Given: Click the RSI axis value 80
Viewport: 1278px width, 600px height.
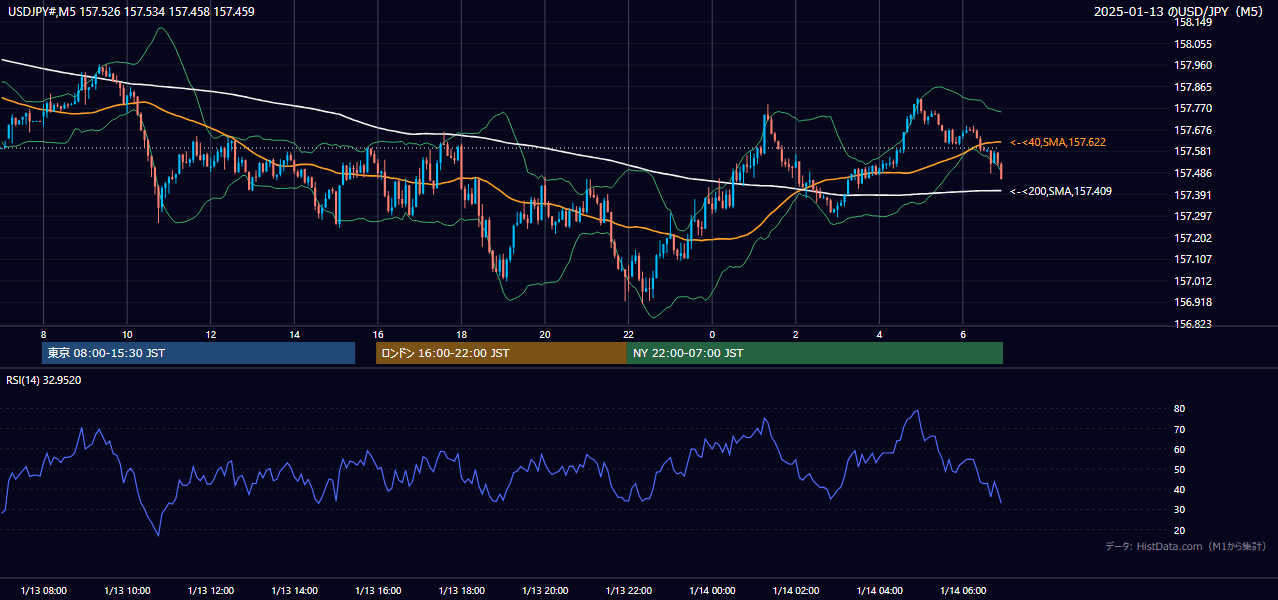Looking at the screenshot, I should click(x=1179, y=409).
